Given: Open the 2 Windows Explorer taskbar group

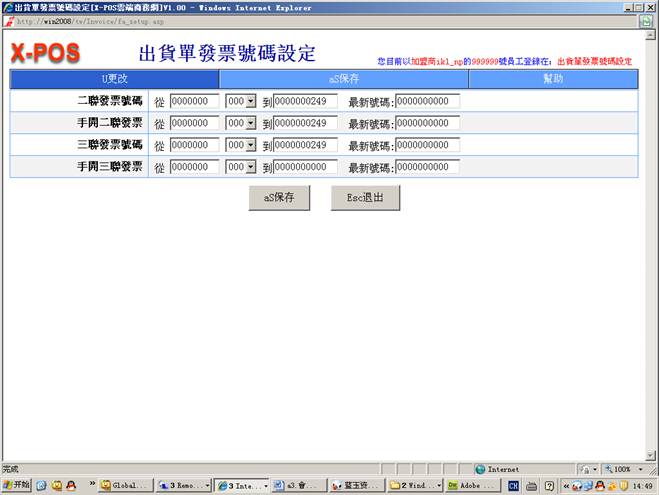Looking at the screenshot, I should (414, 485).
